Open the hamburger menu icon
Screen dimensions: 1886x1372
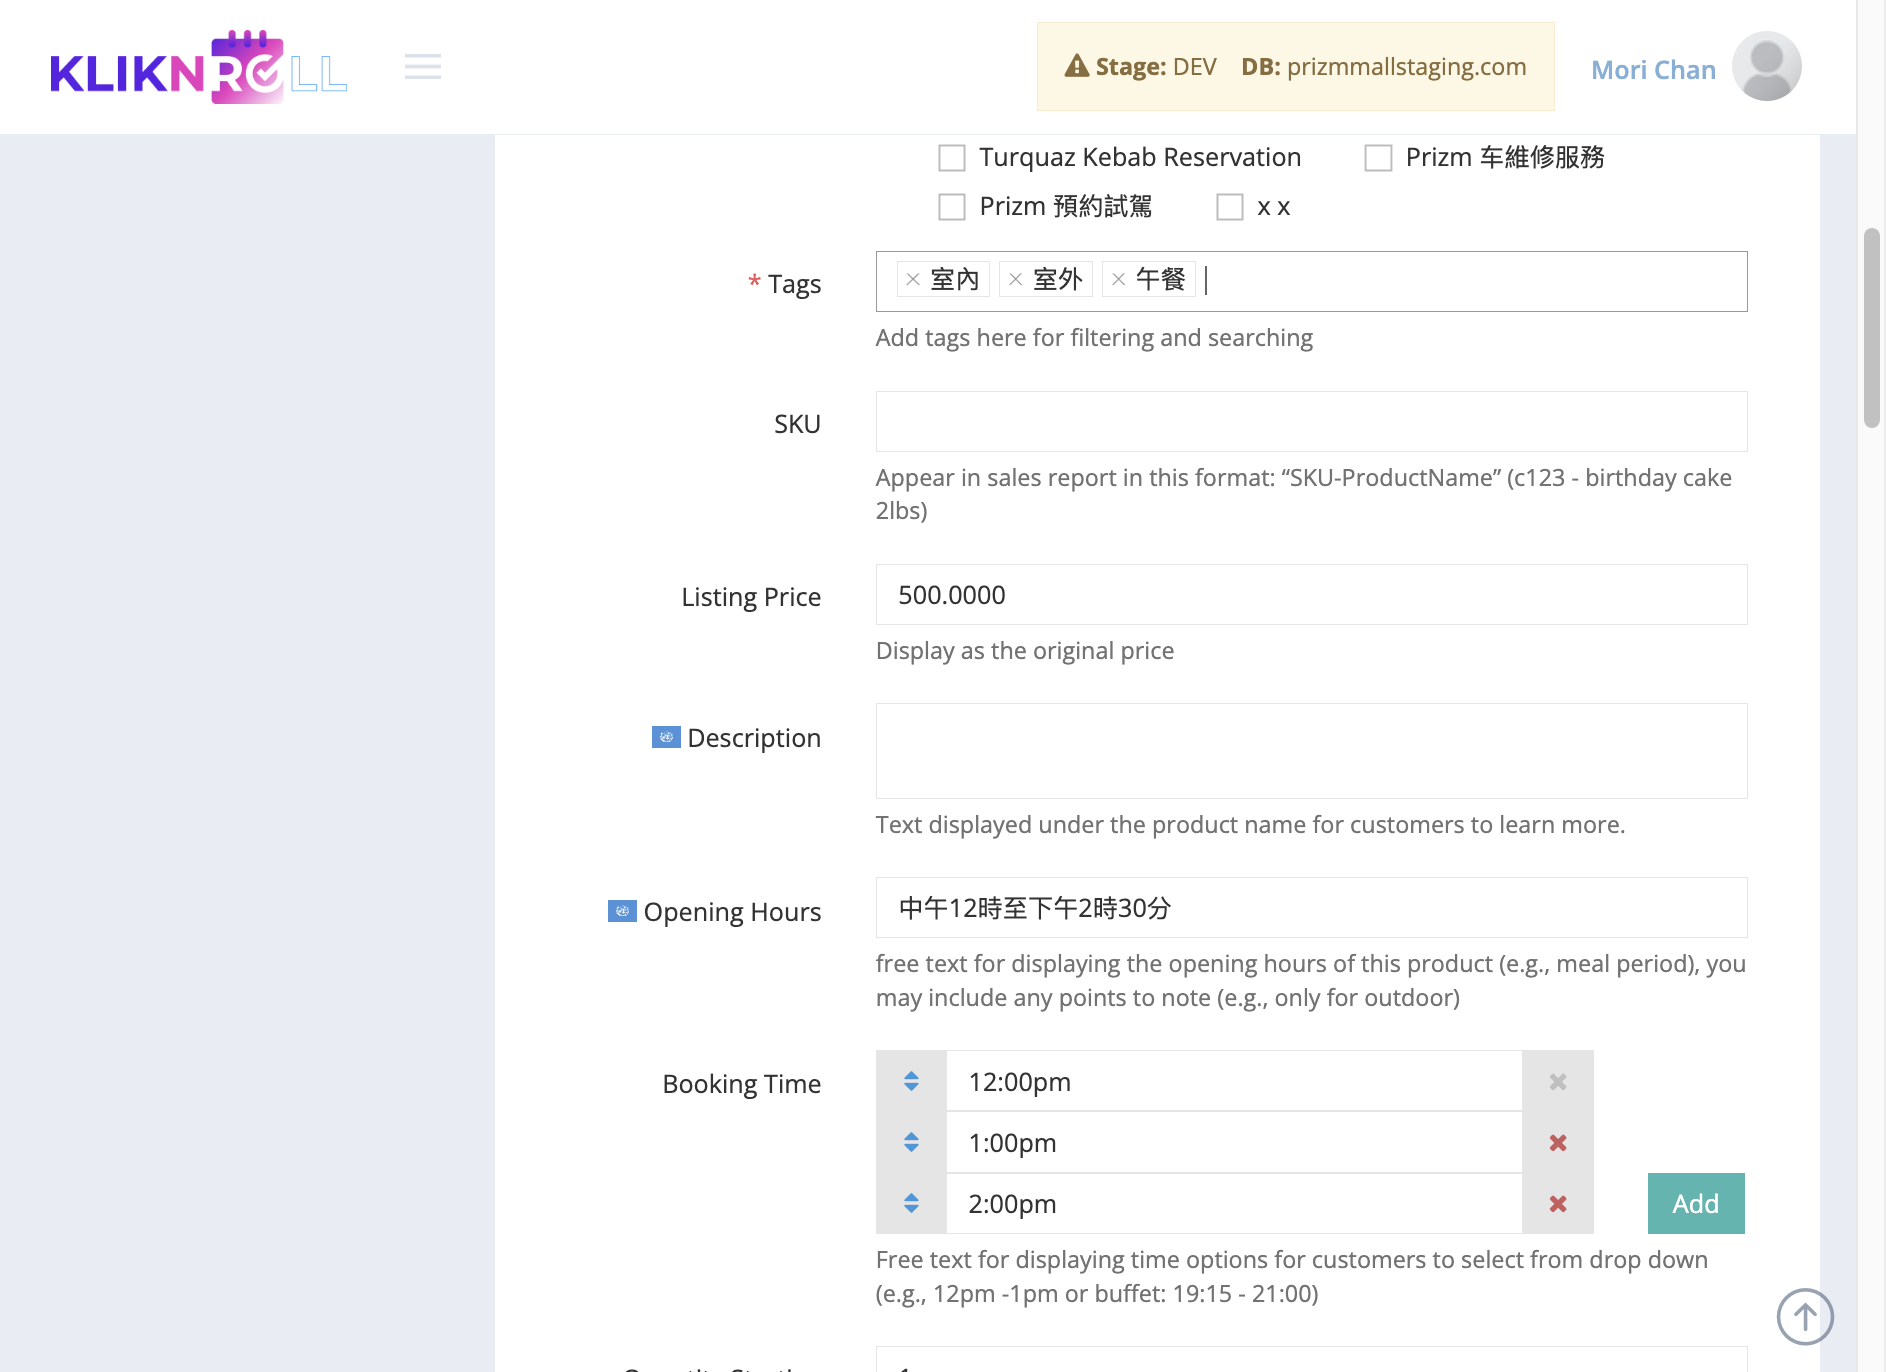423,67
